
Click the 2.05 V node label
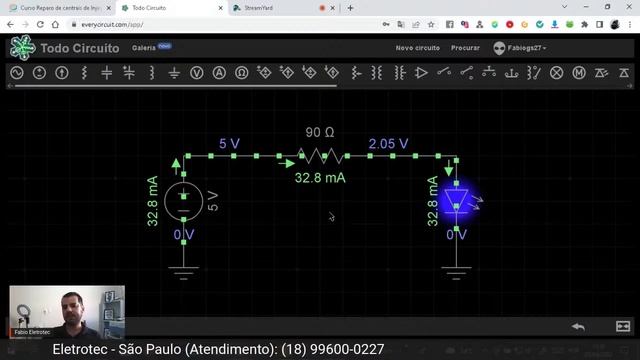point(388,144)
